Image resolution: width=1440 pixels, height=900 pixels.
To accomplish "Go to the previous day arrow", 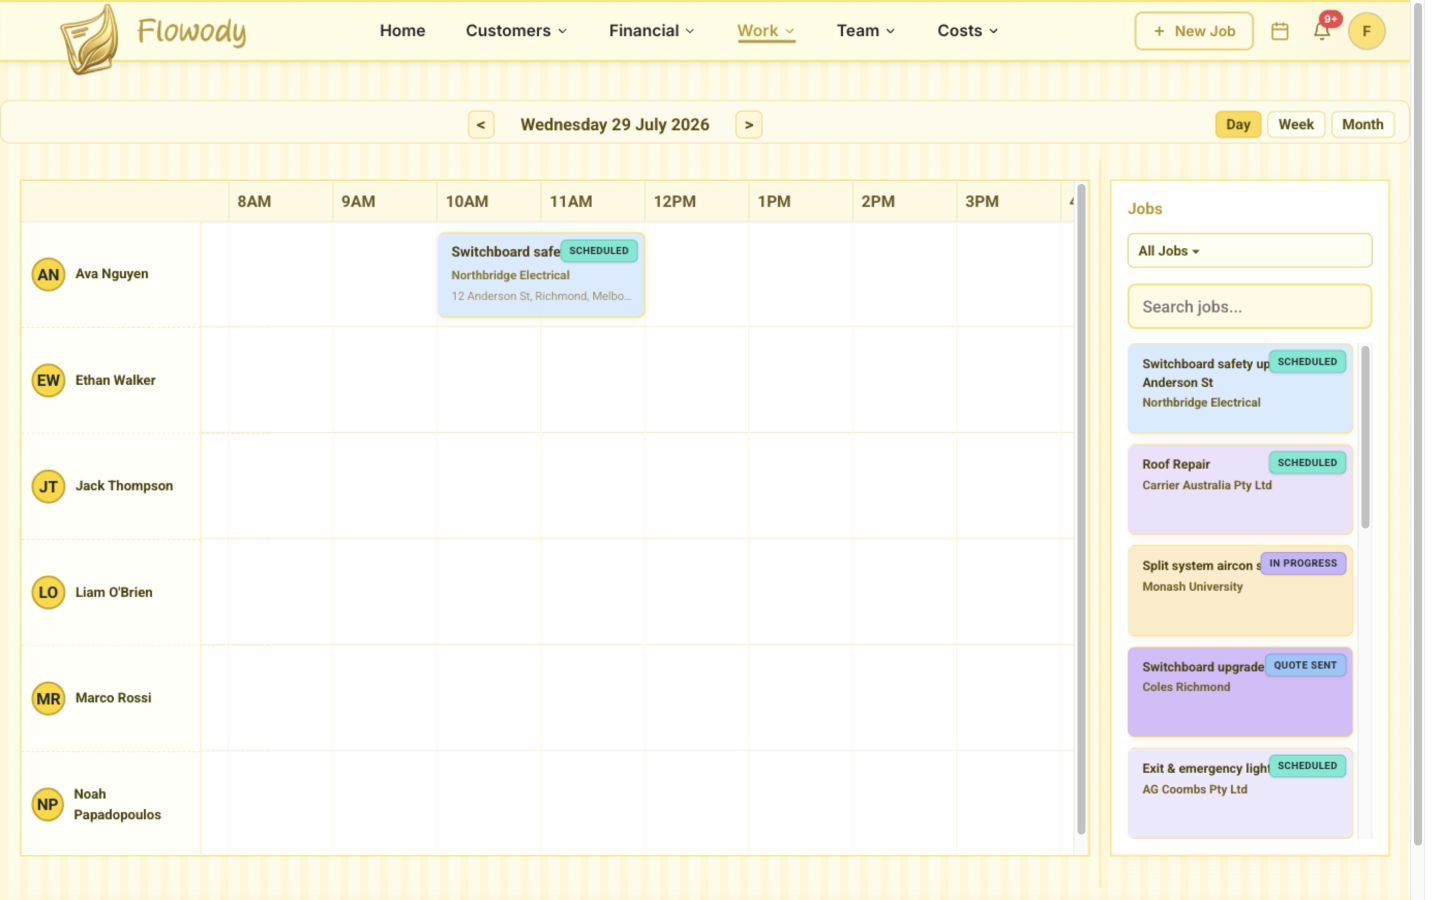I will click(x=481, y=125).
